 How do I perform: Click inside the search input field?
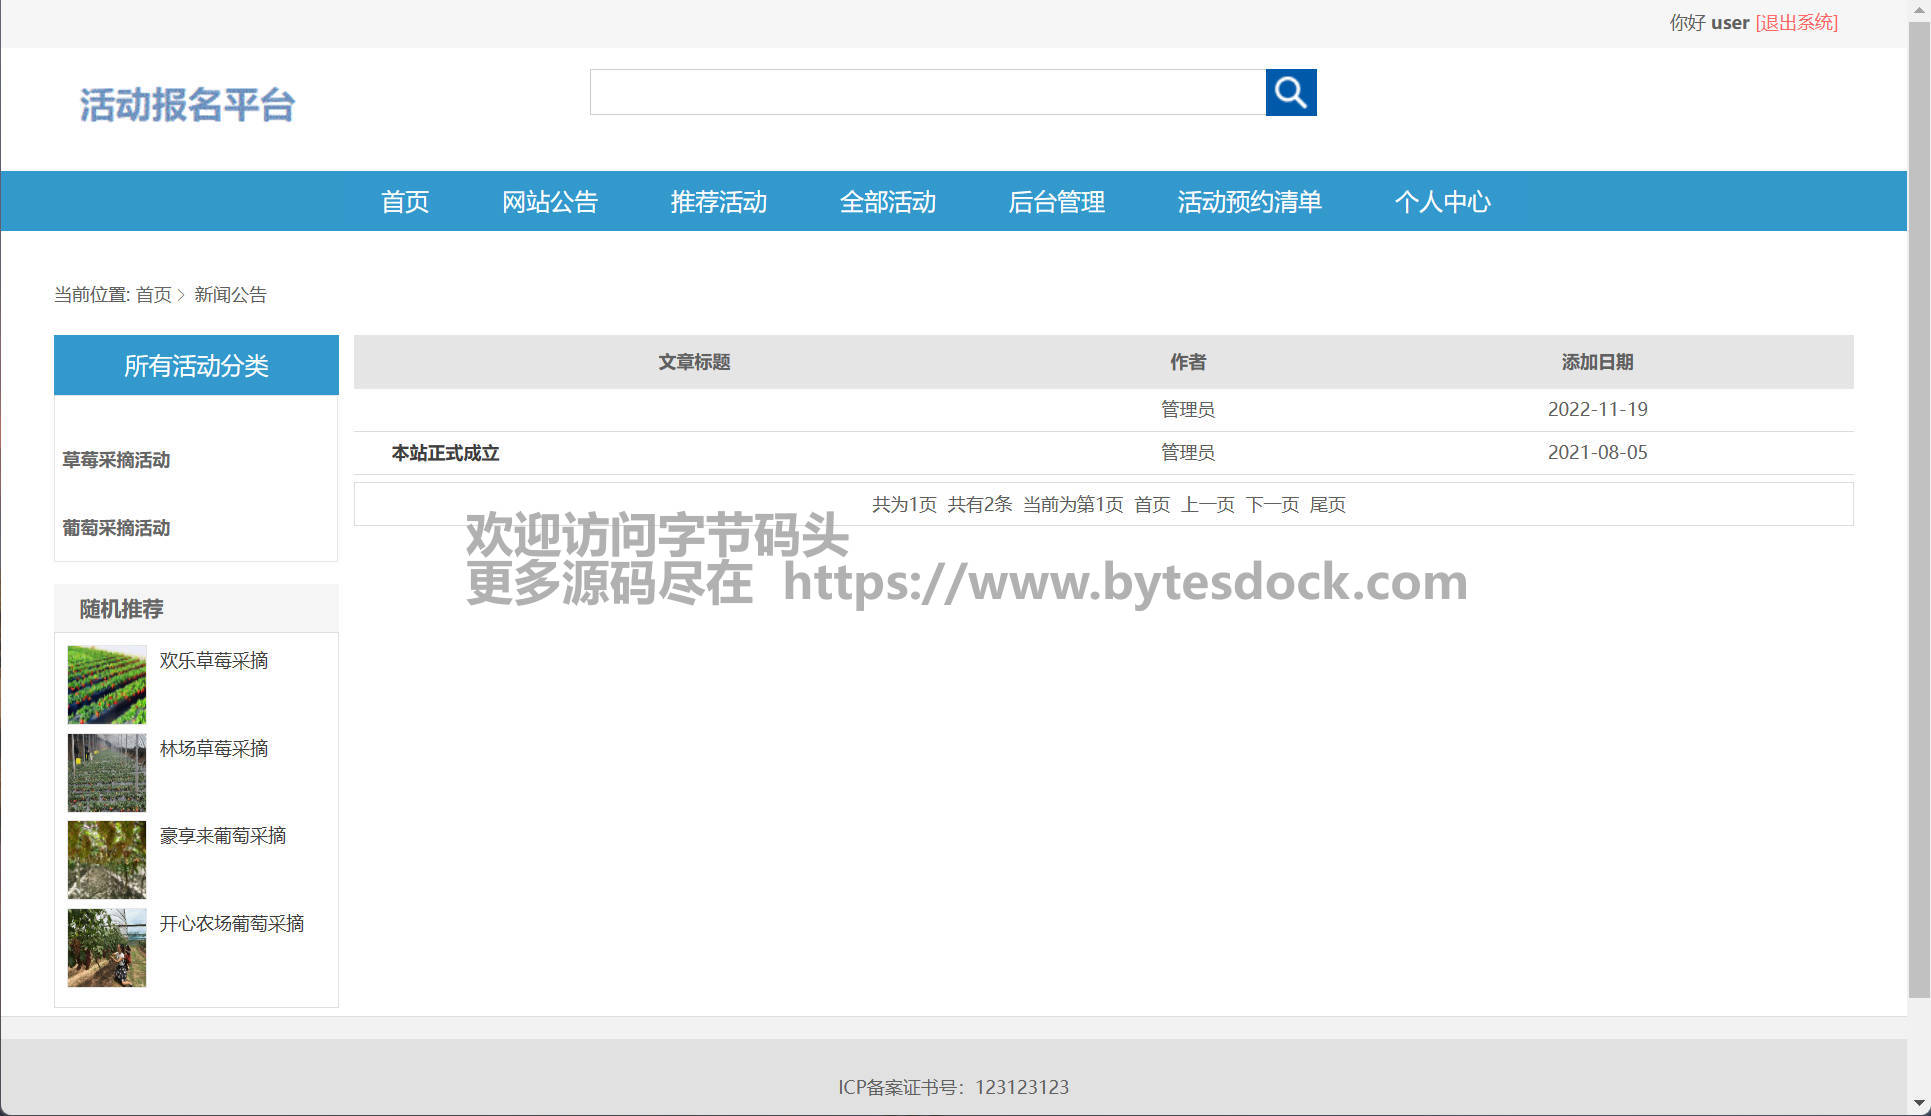tap(927, 92)
